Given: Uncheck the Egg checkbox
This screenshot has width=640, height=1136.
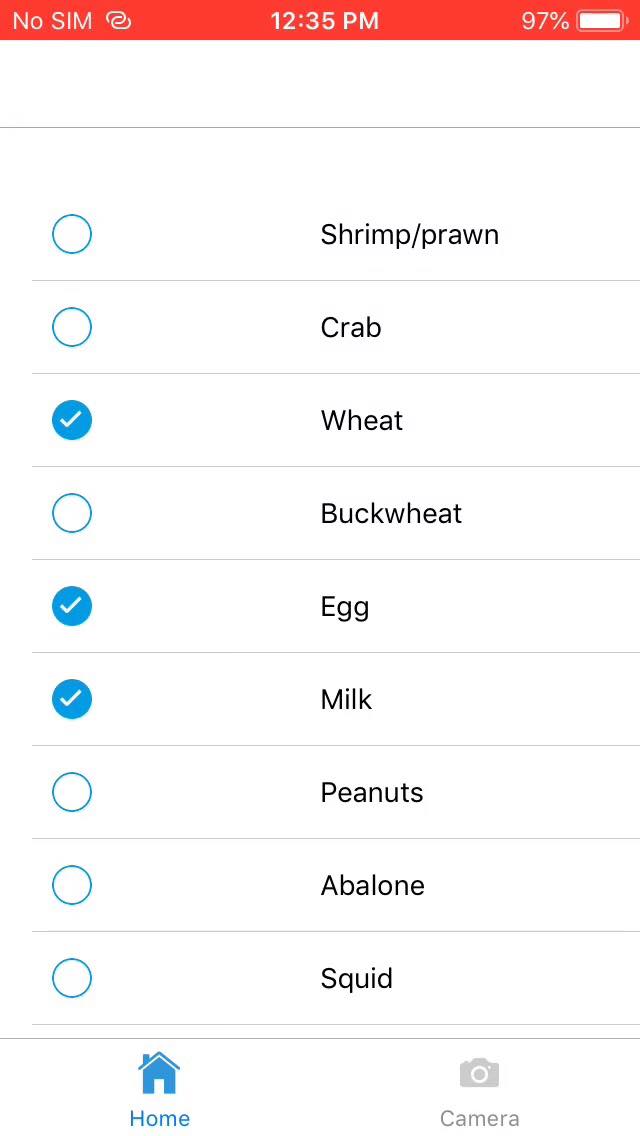Looking at the screenshot, I should [72, 606].
